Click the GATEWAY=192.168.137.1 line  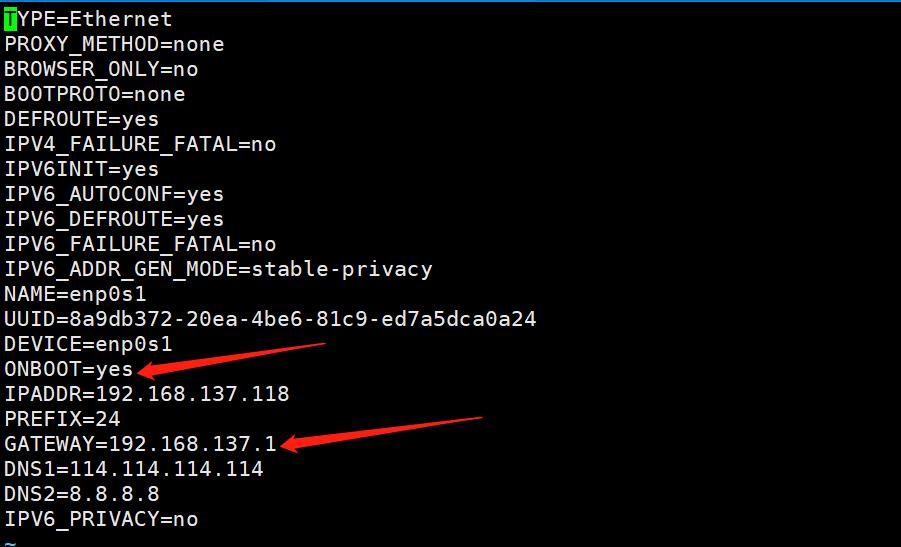coord(140,444)
